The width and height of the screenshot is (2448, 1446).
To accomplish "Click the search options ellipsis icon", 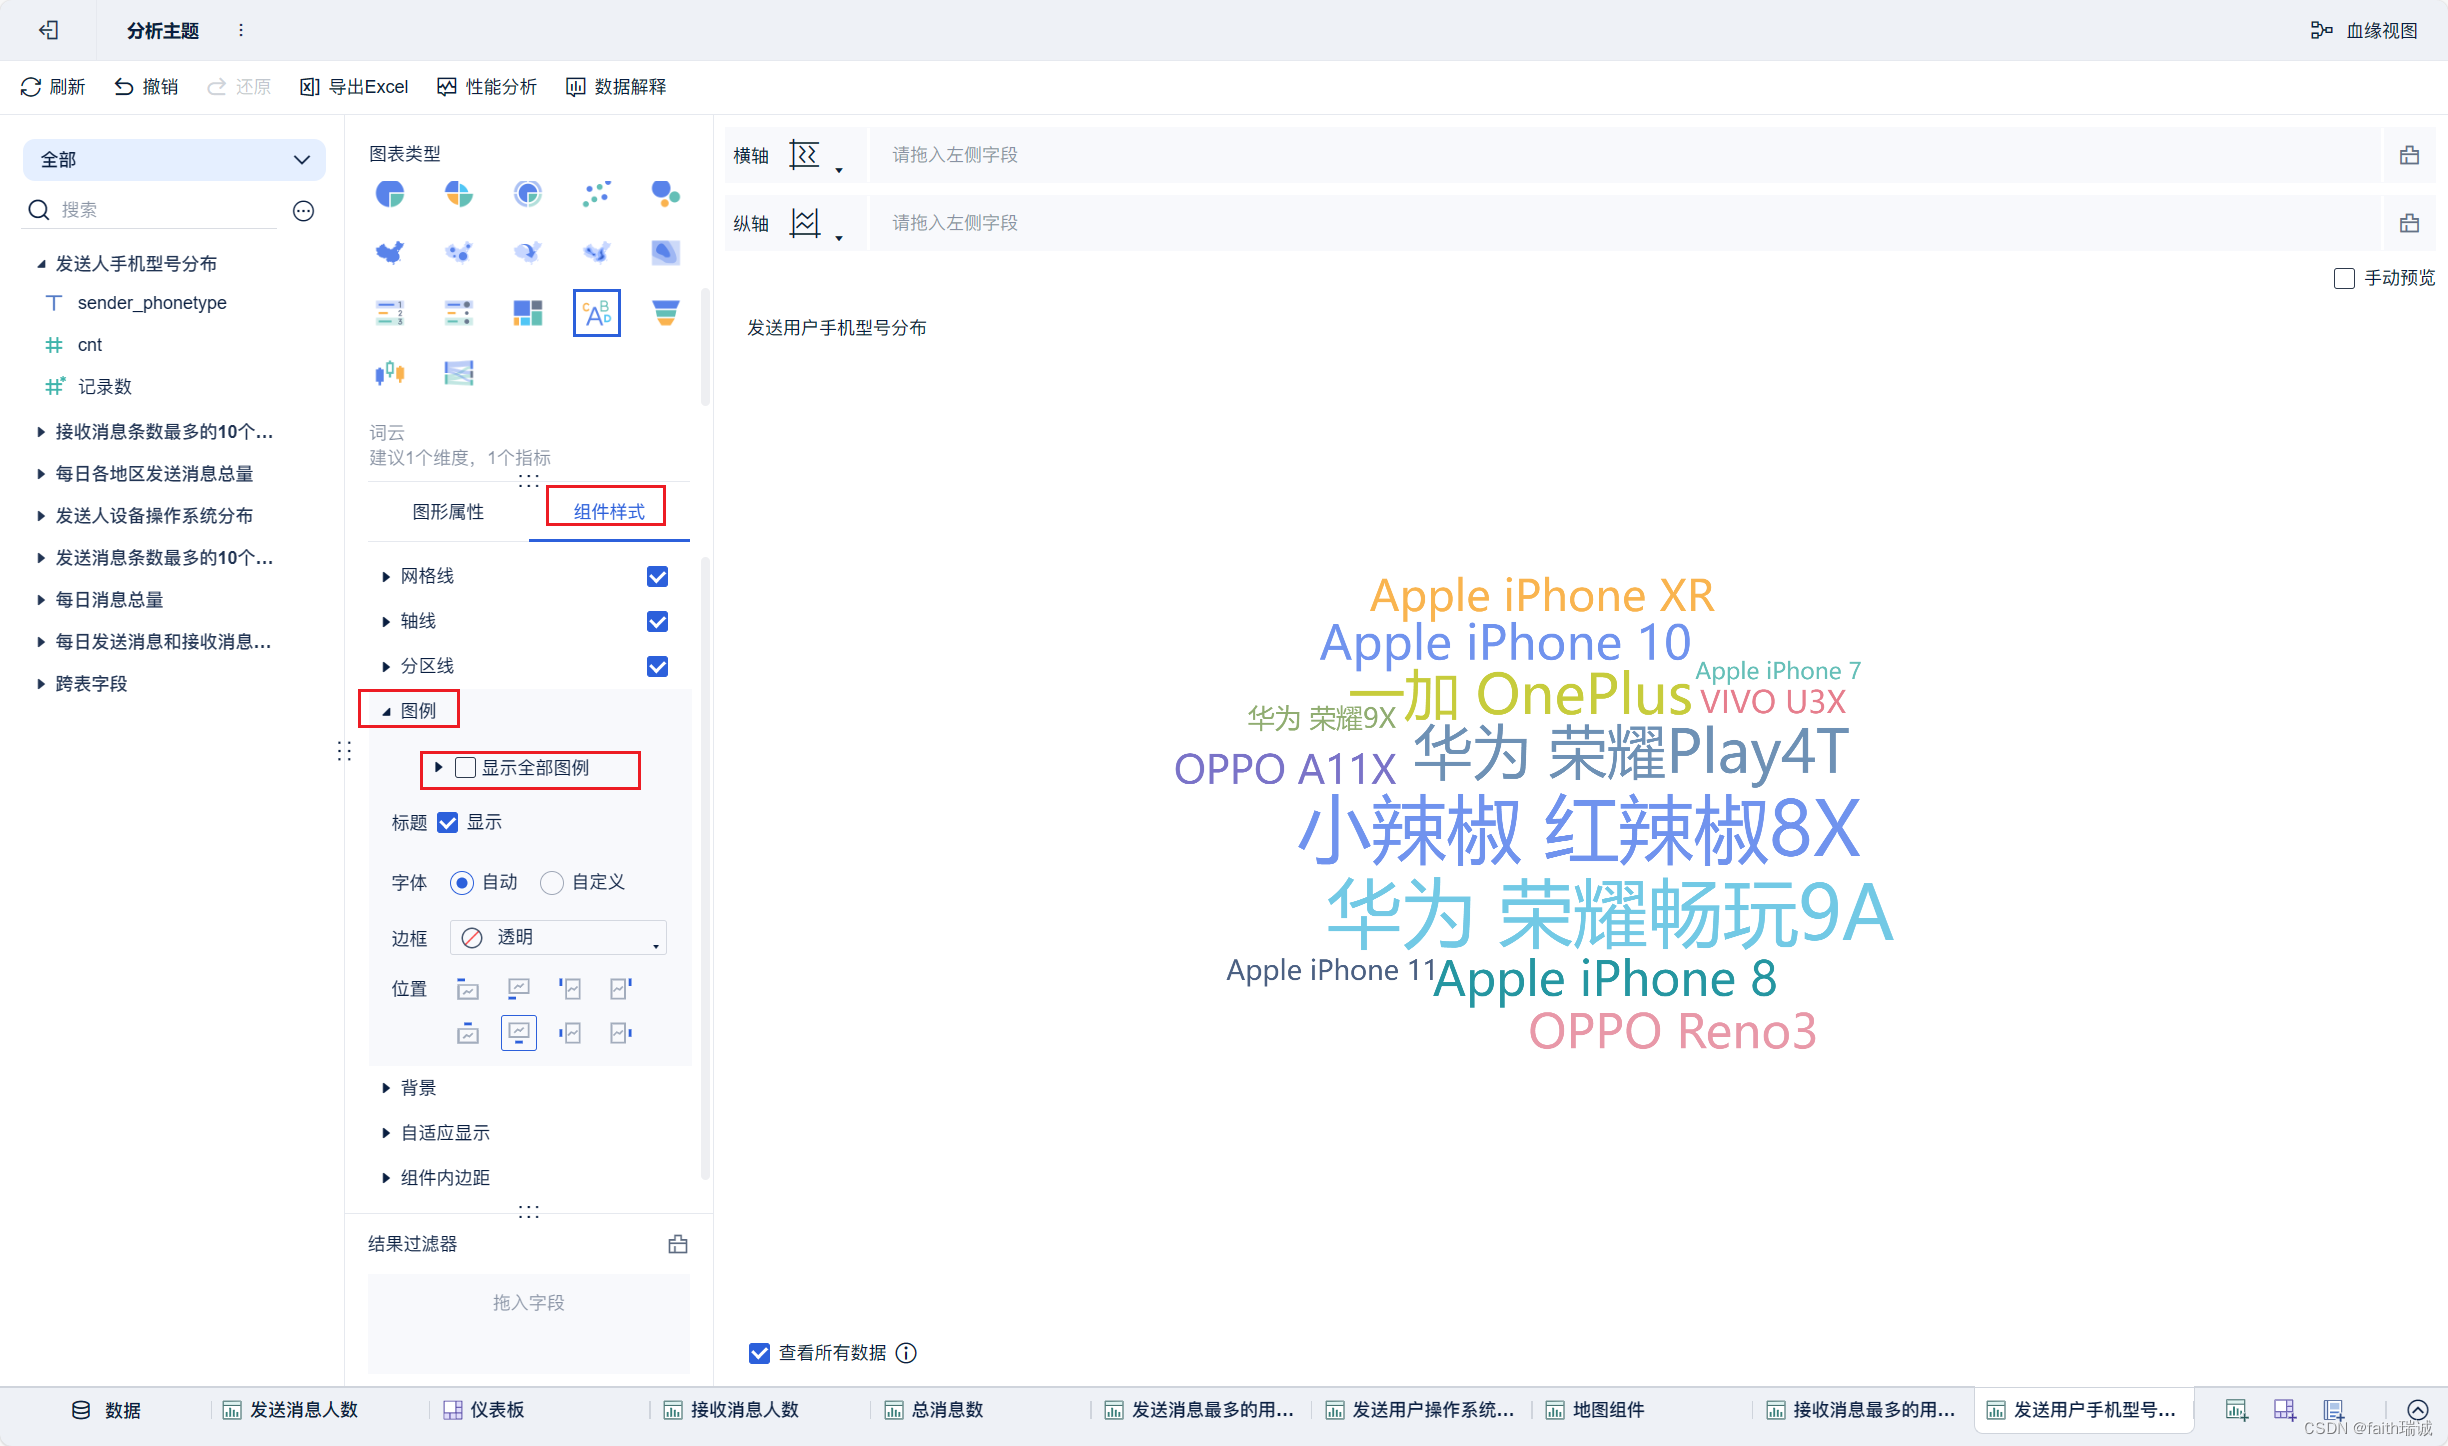I will [x=304, y=211].
